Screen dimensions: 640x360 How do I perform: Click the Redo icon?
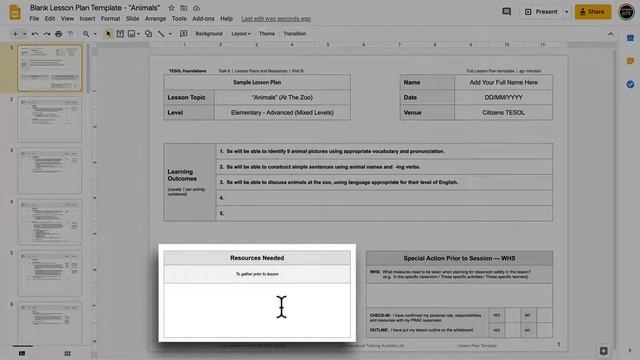pyautogui.click(x=47, y=34)
